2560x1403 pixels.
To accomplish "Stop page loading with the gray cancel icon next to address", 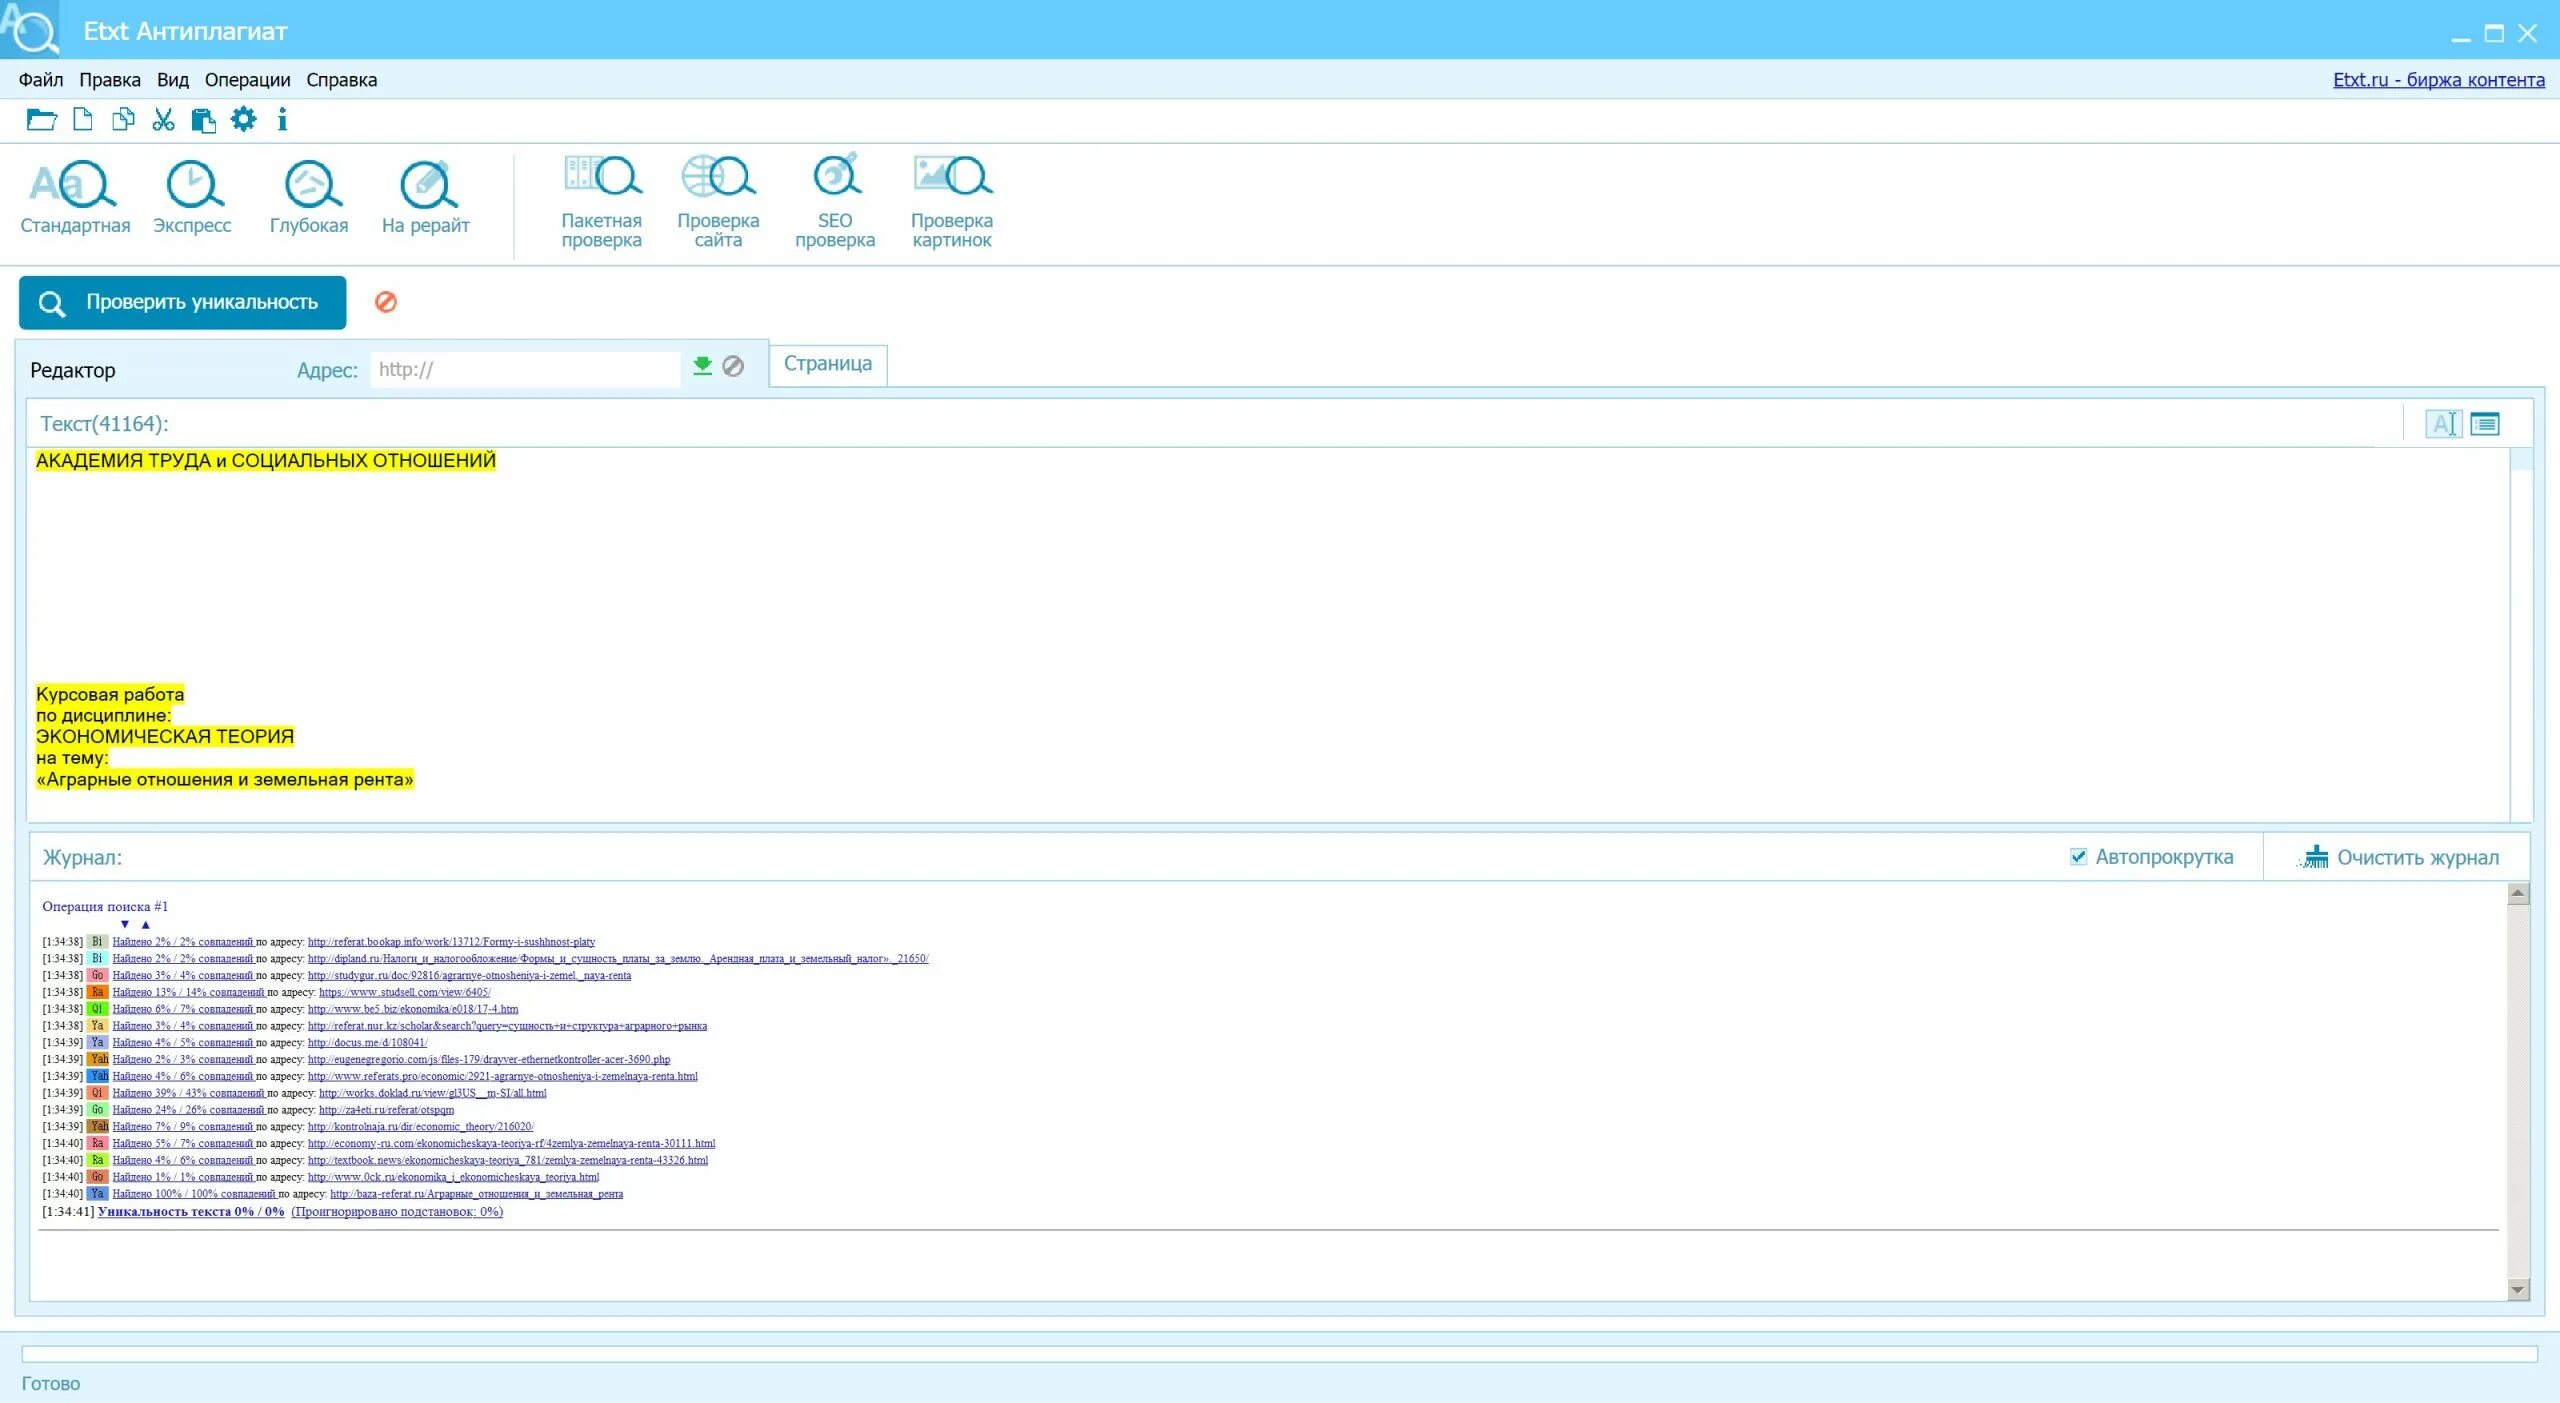I will click(x=733, y=367).
